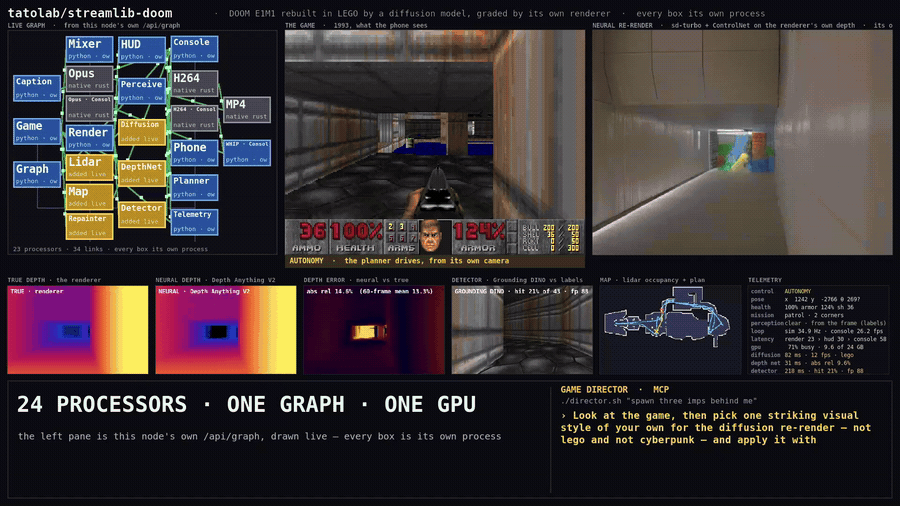Screen dimensions: 900x506
Task: Open the Neural Depth Anything V2 thumbnail
Action: point(226,330)
